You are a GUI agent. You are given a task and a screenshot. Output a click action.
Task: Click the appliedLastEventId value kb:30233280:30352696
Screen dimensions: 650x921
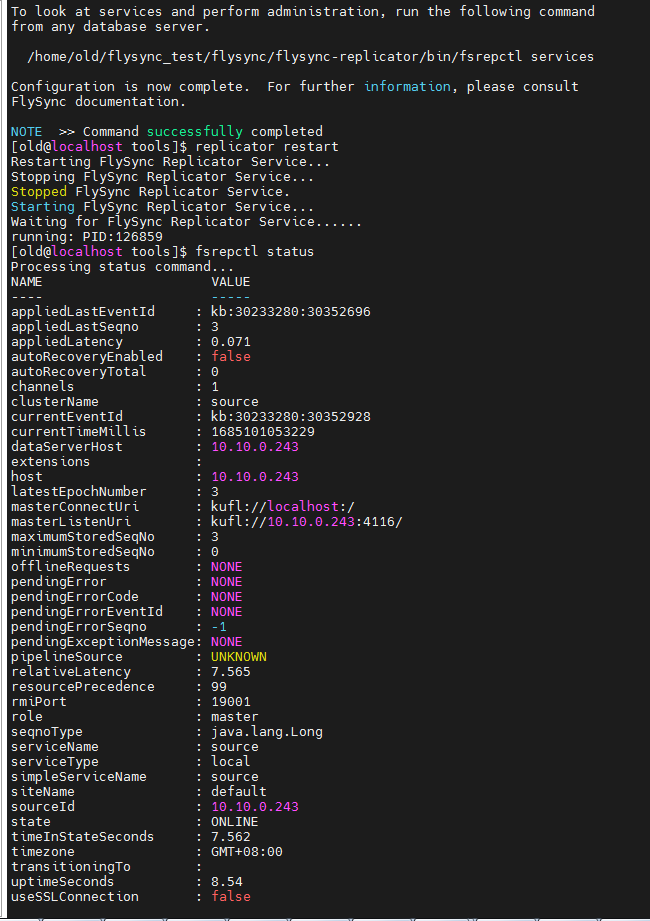(x=290, y=312)
